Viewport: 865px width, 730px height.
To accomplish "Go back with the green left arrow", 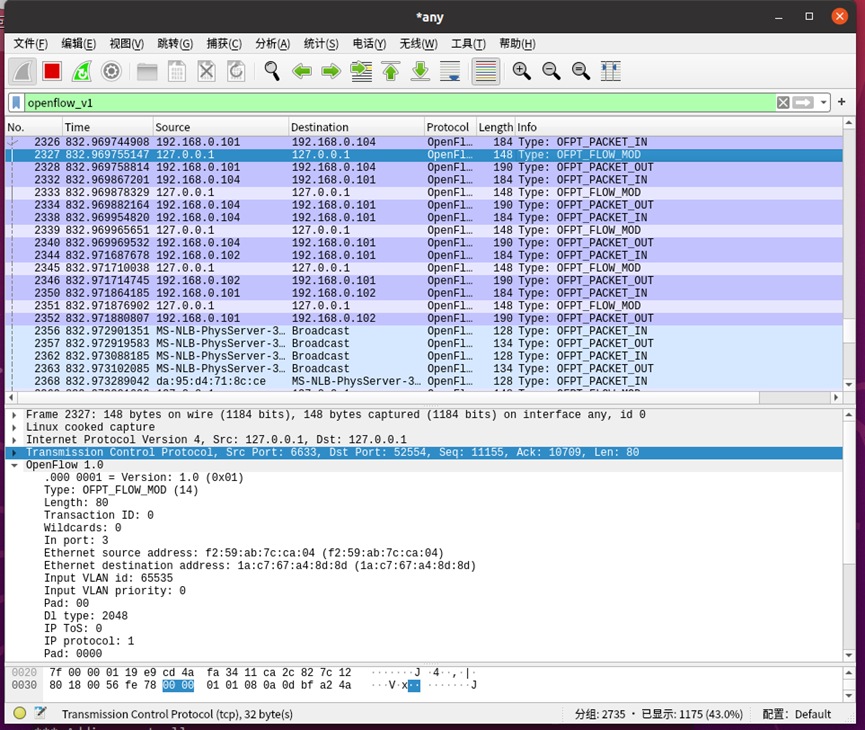I will tap(301, 71).
